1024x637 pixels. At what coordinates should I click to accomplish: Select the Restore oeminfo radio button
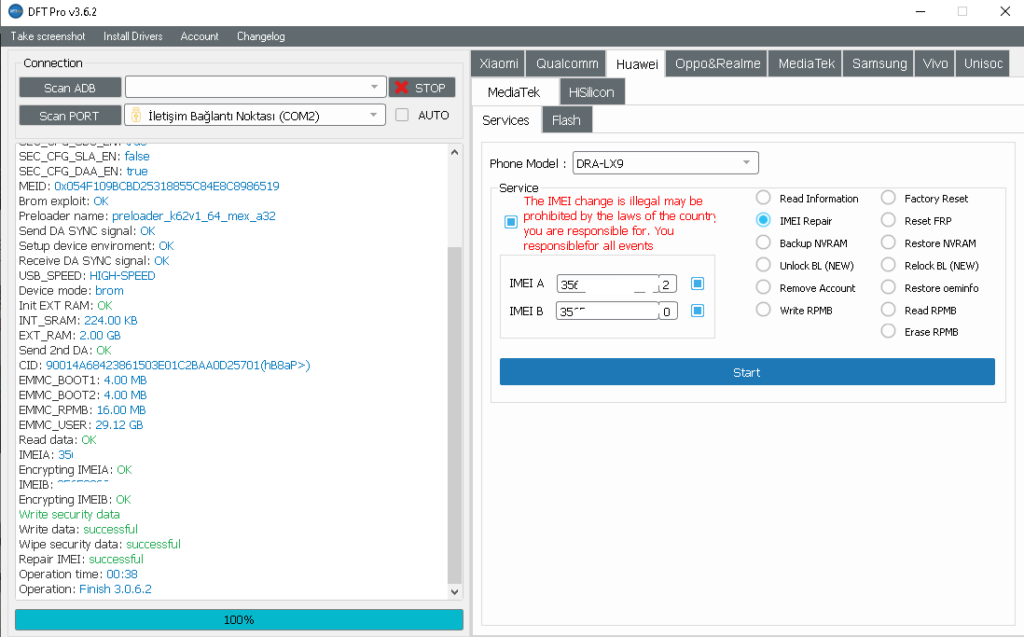point(888,287)
